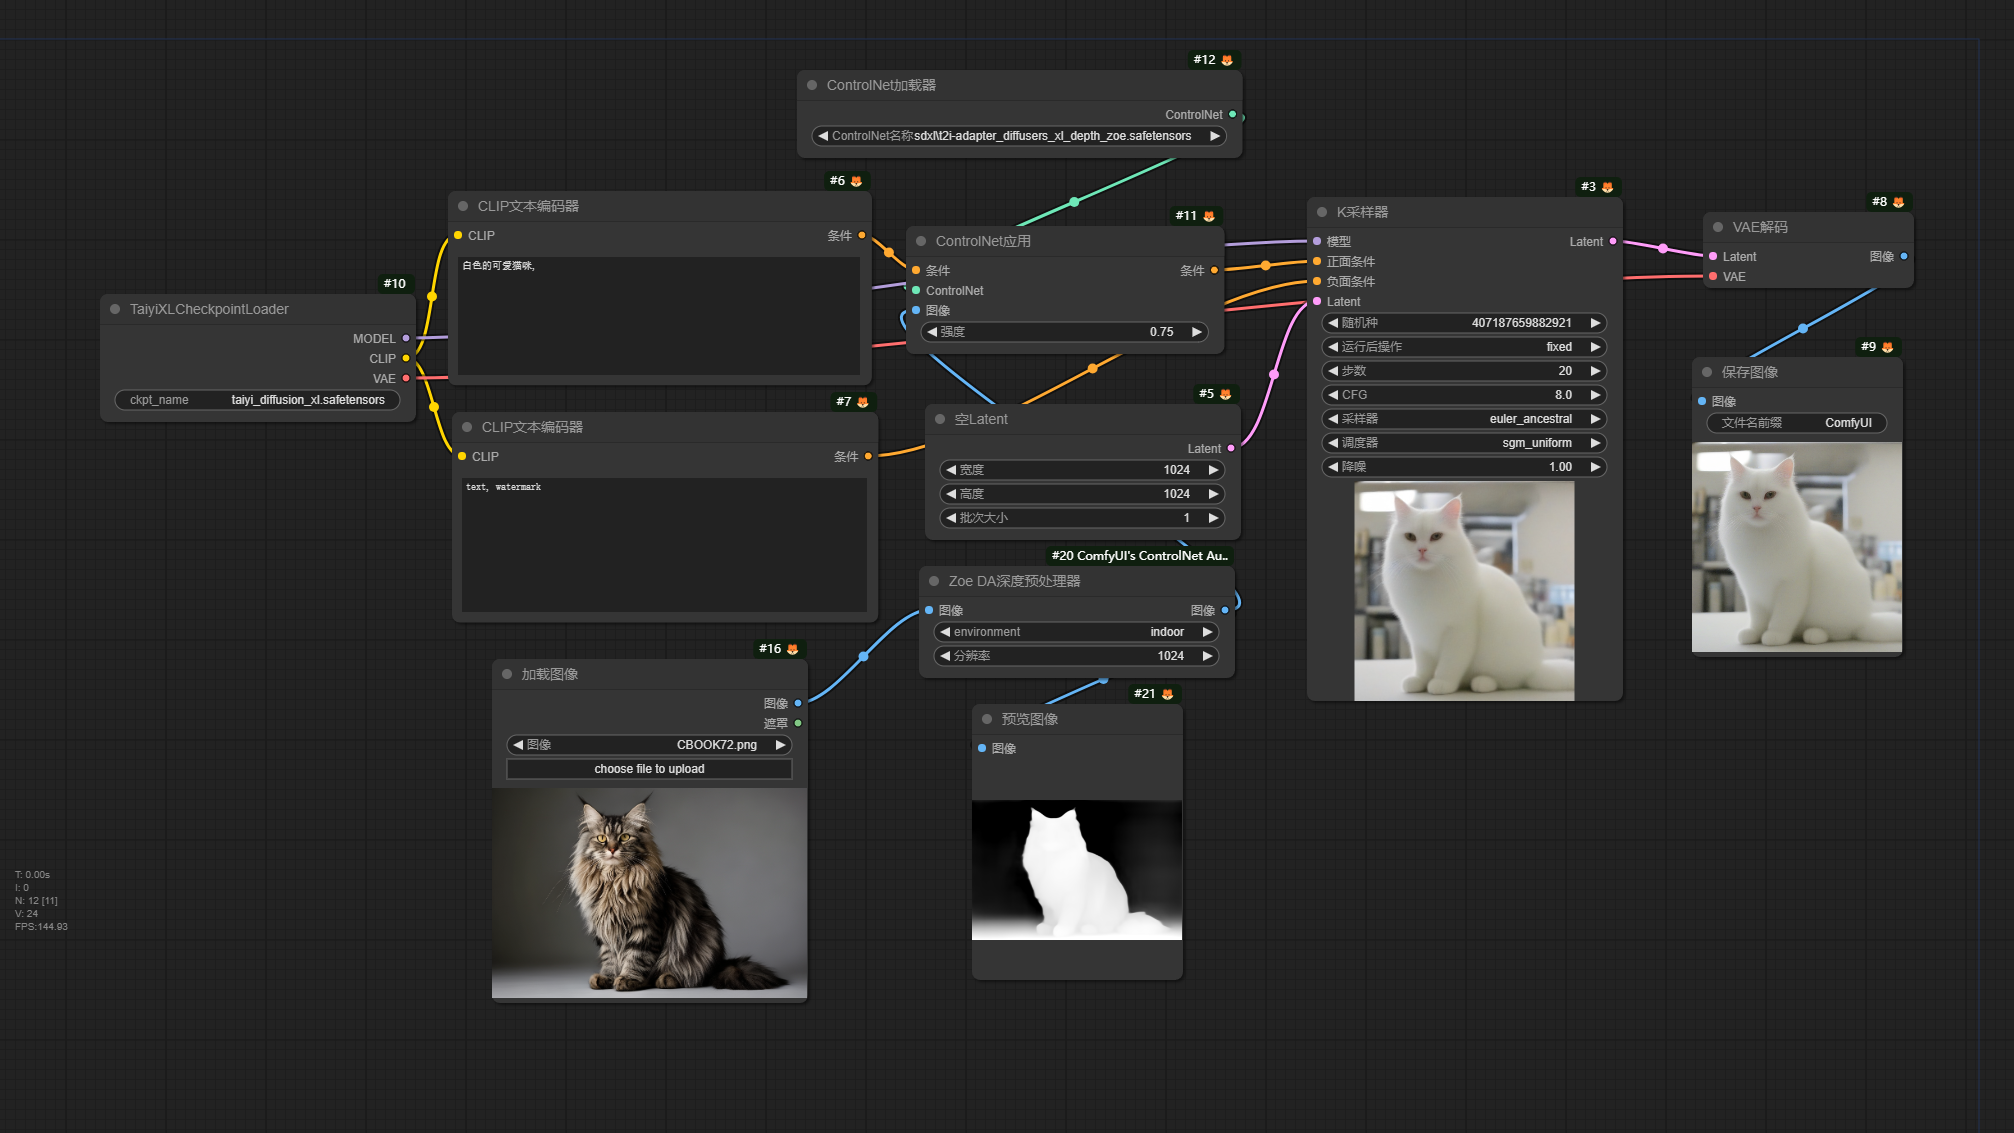Click right arrow to next CBOOK72.png image
Image resolution: width=2014 pixels, height=1133 pixels.
780,745
